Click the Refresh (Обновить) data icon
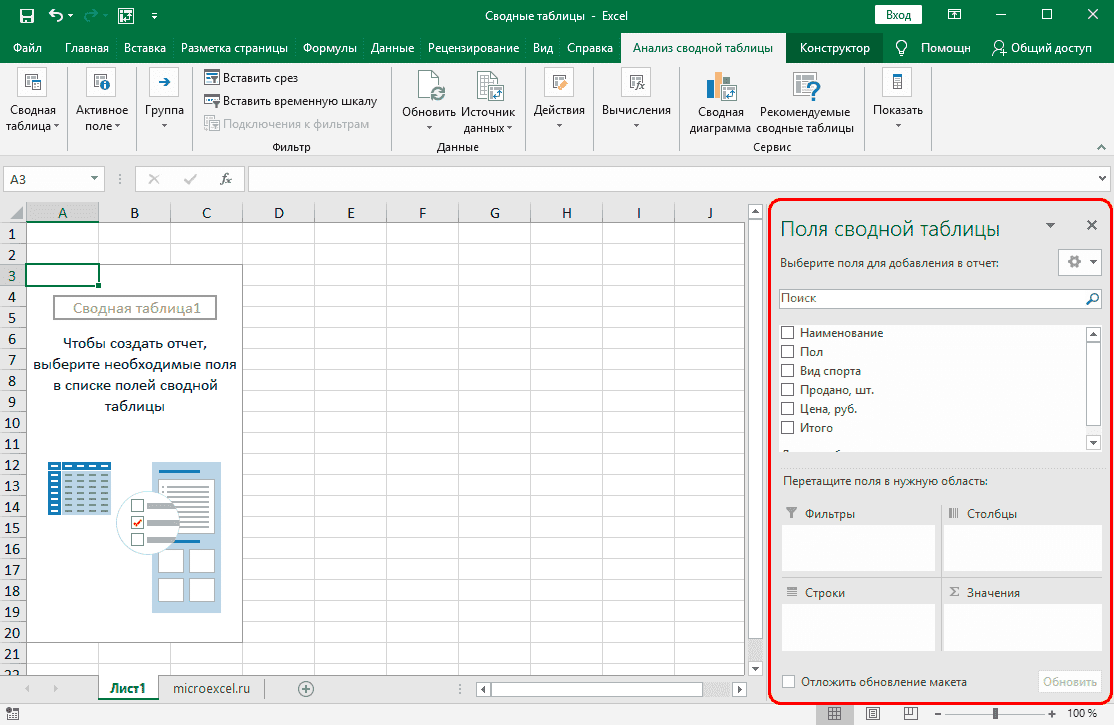 pos(429,88)
